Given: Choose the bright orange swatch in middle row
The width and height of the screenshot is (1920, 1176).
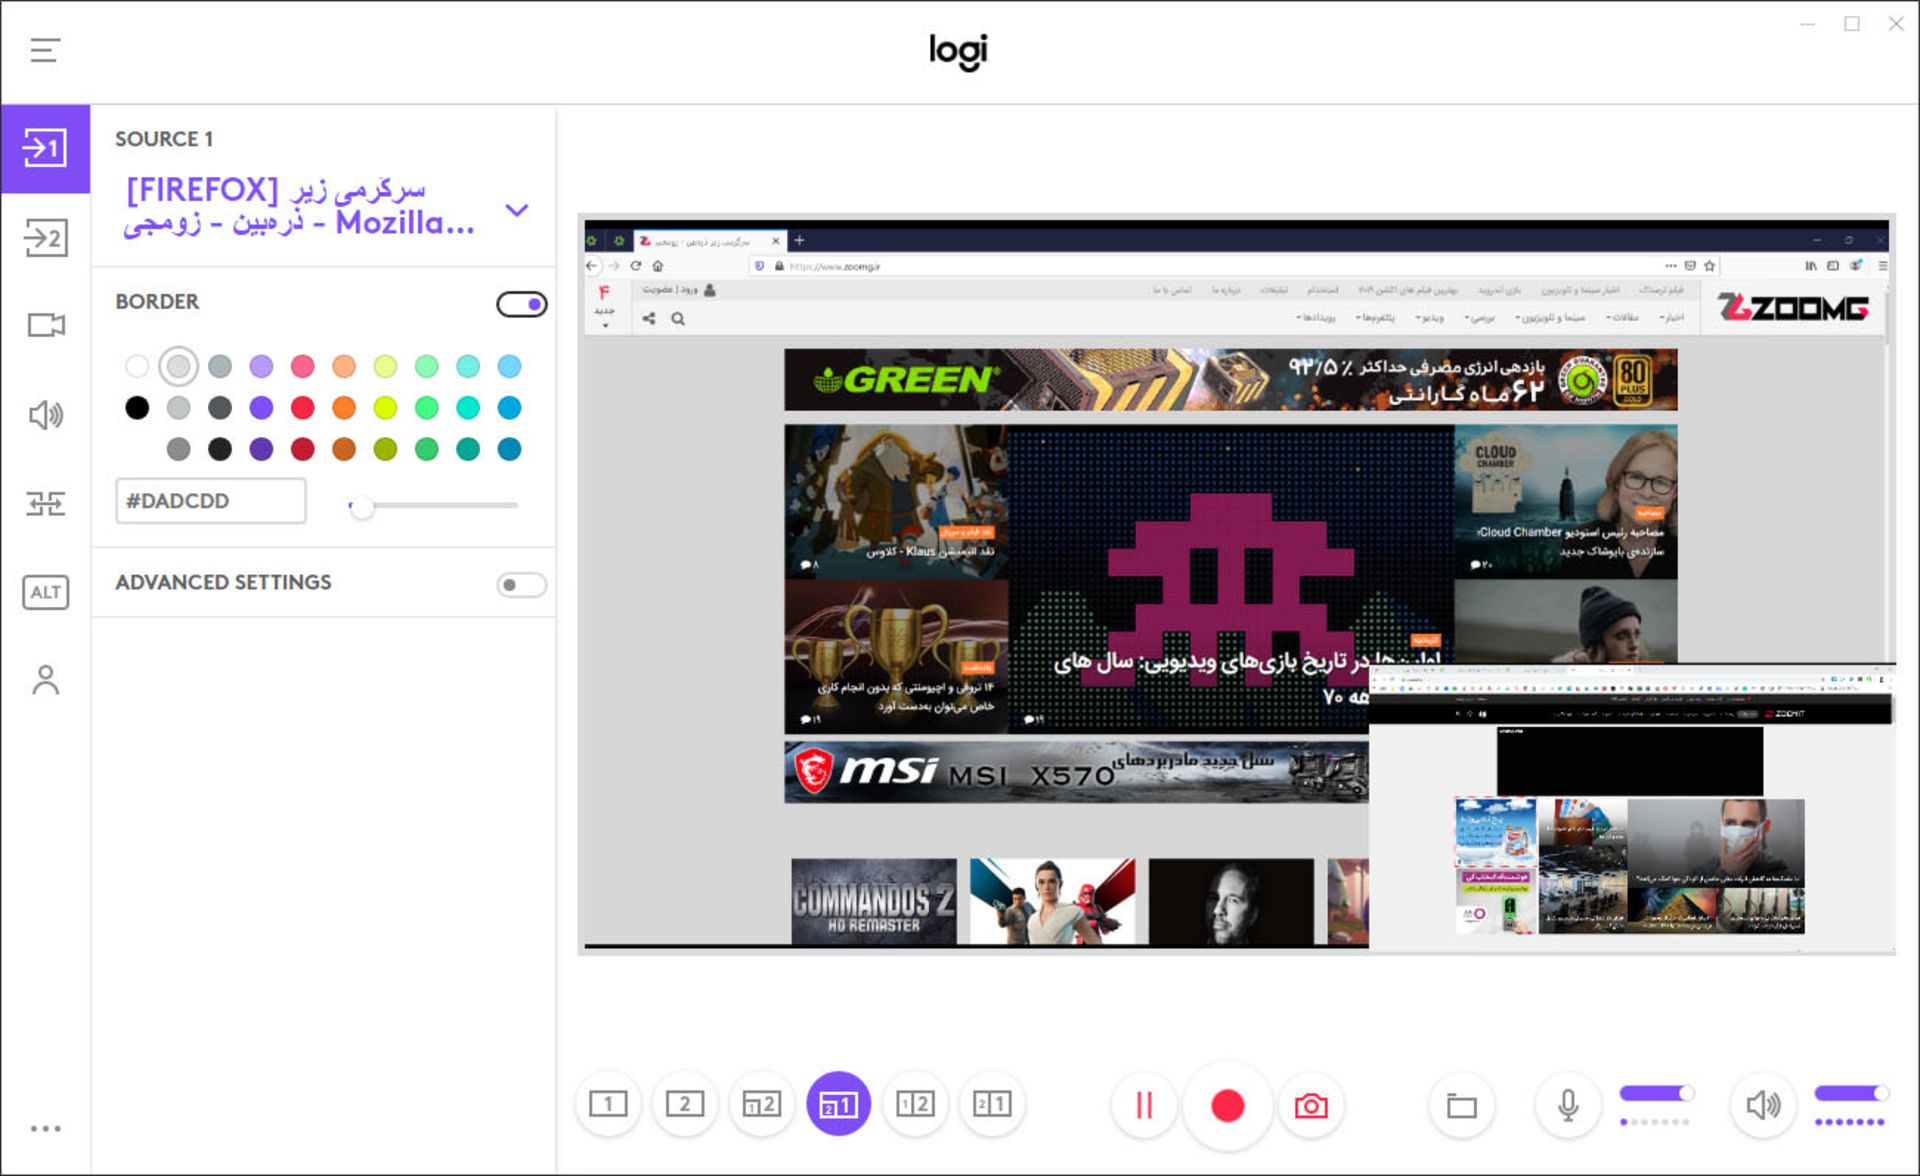Looking at the screenshot, I should [x=344, y=407].
